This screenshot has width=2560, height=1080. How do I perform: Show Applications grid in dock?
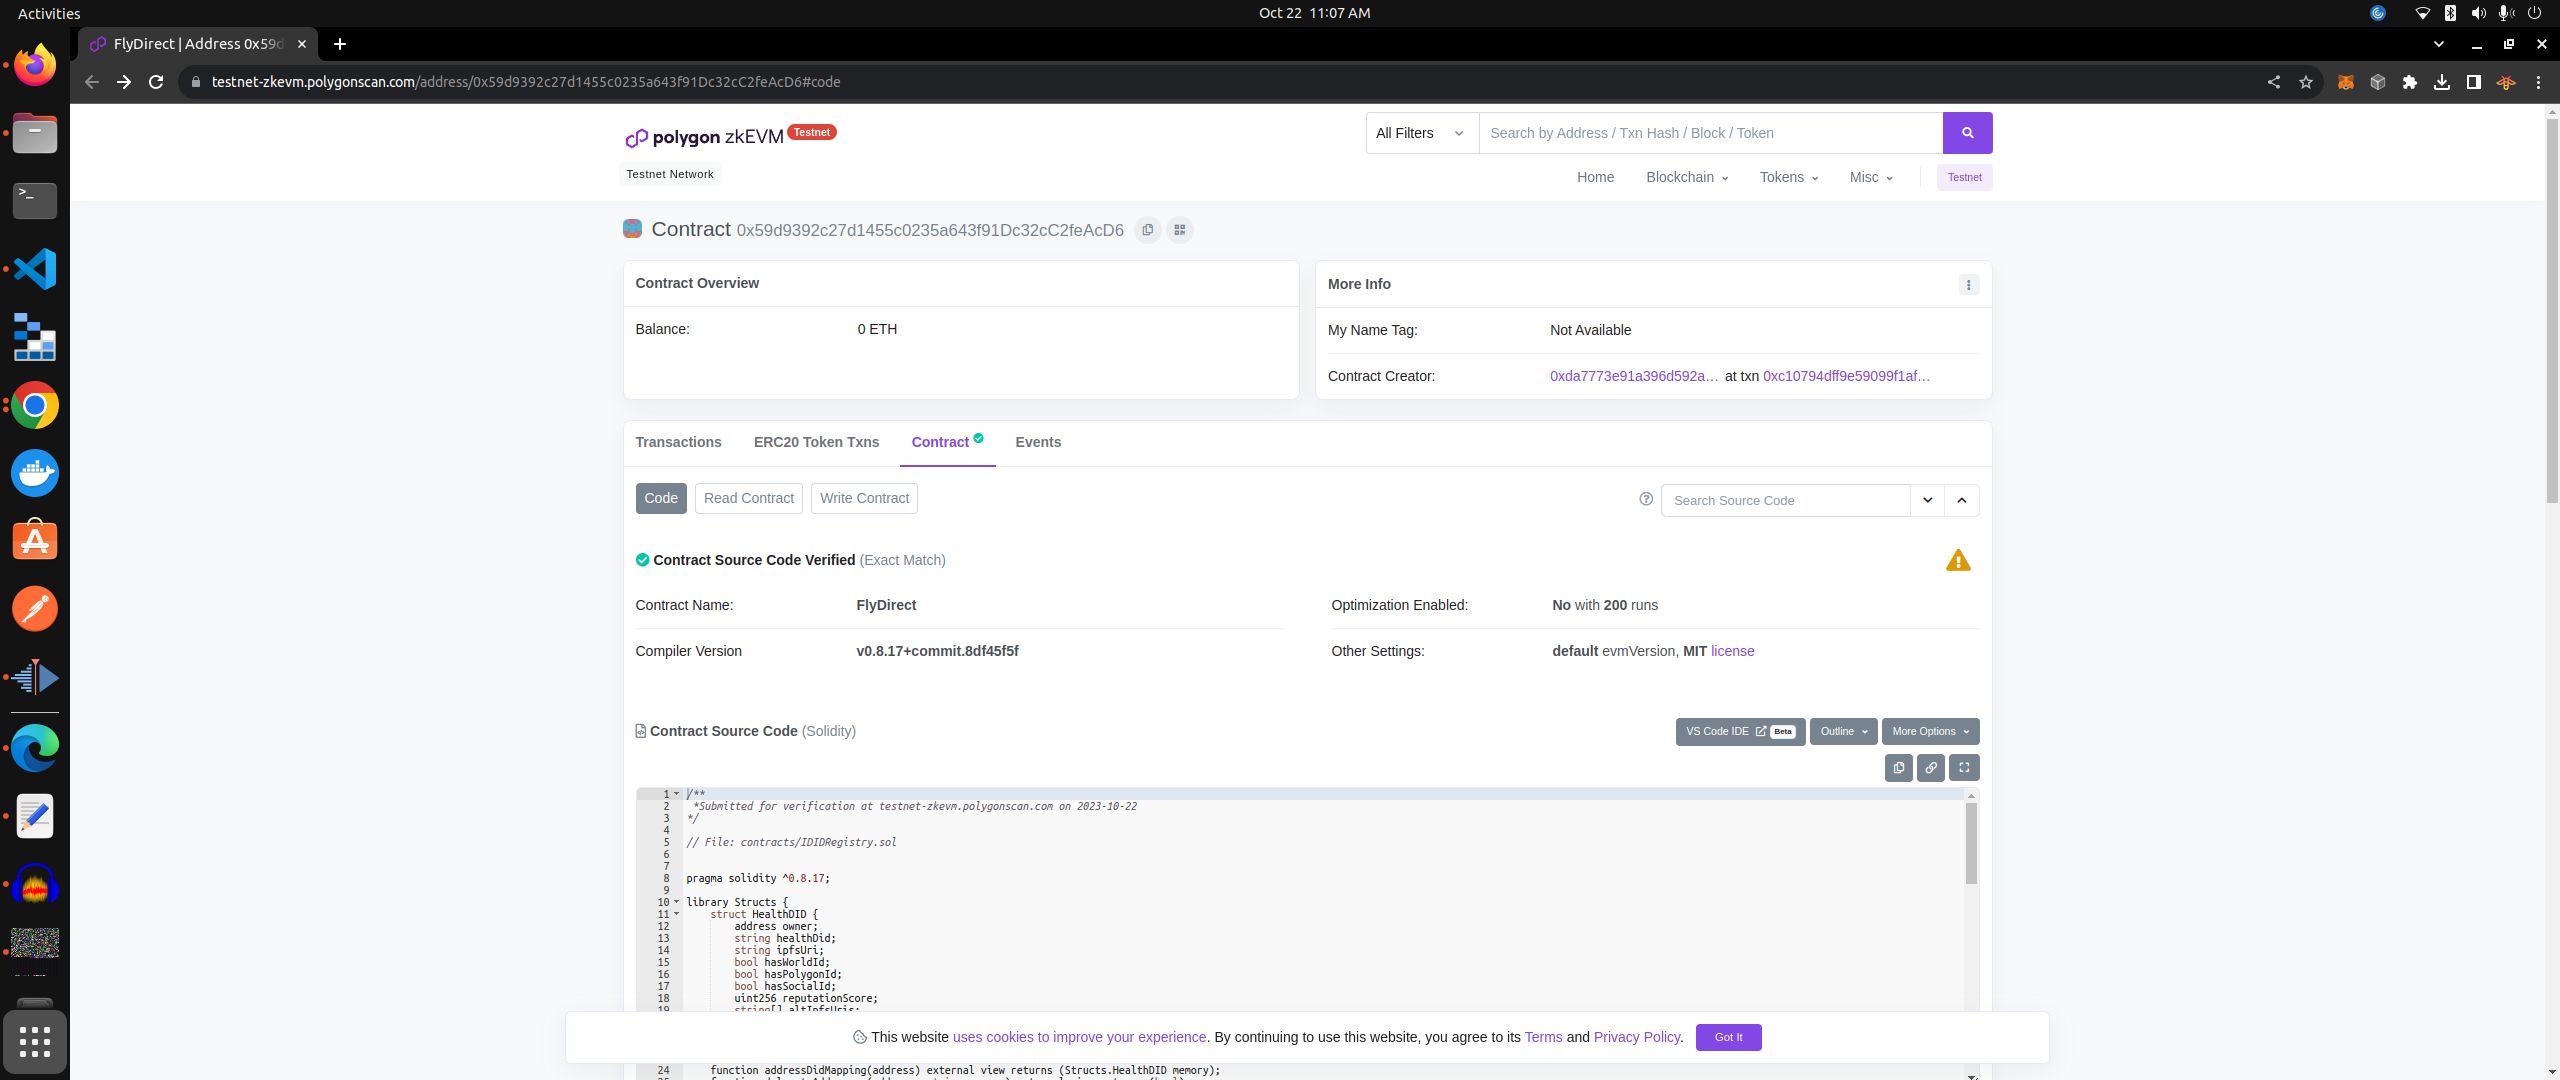(35, 1042)
